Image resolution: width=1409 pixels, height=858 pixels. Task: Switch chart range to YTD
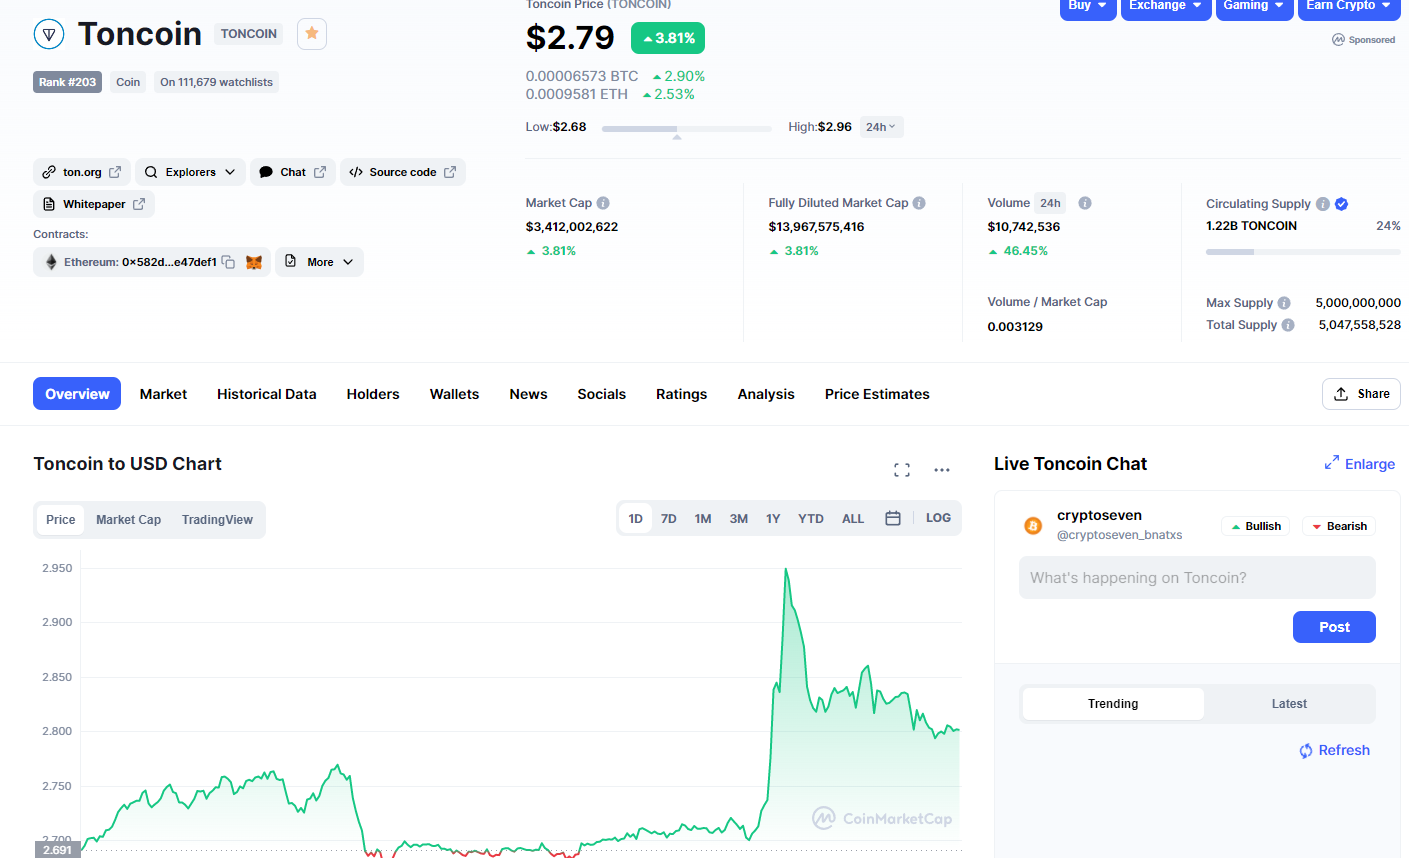click(x=811, y=519)
